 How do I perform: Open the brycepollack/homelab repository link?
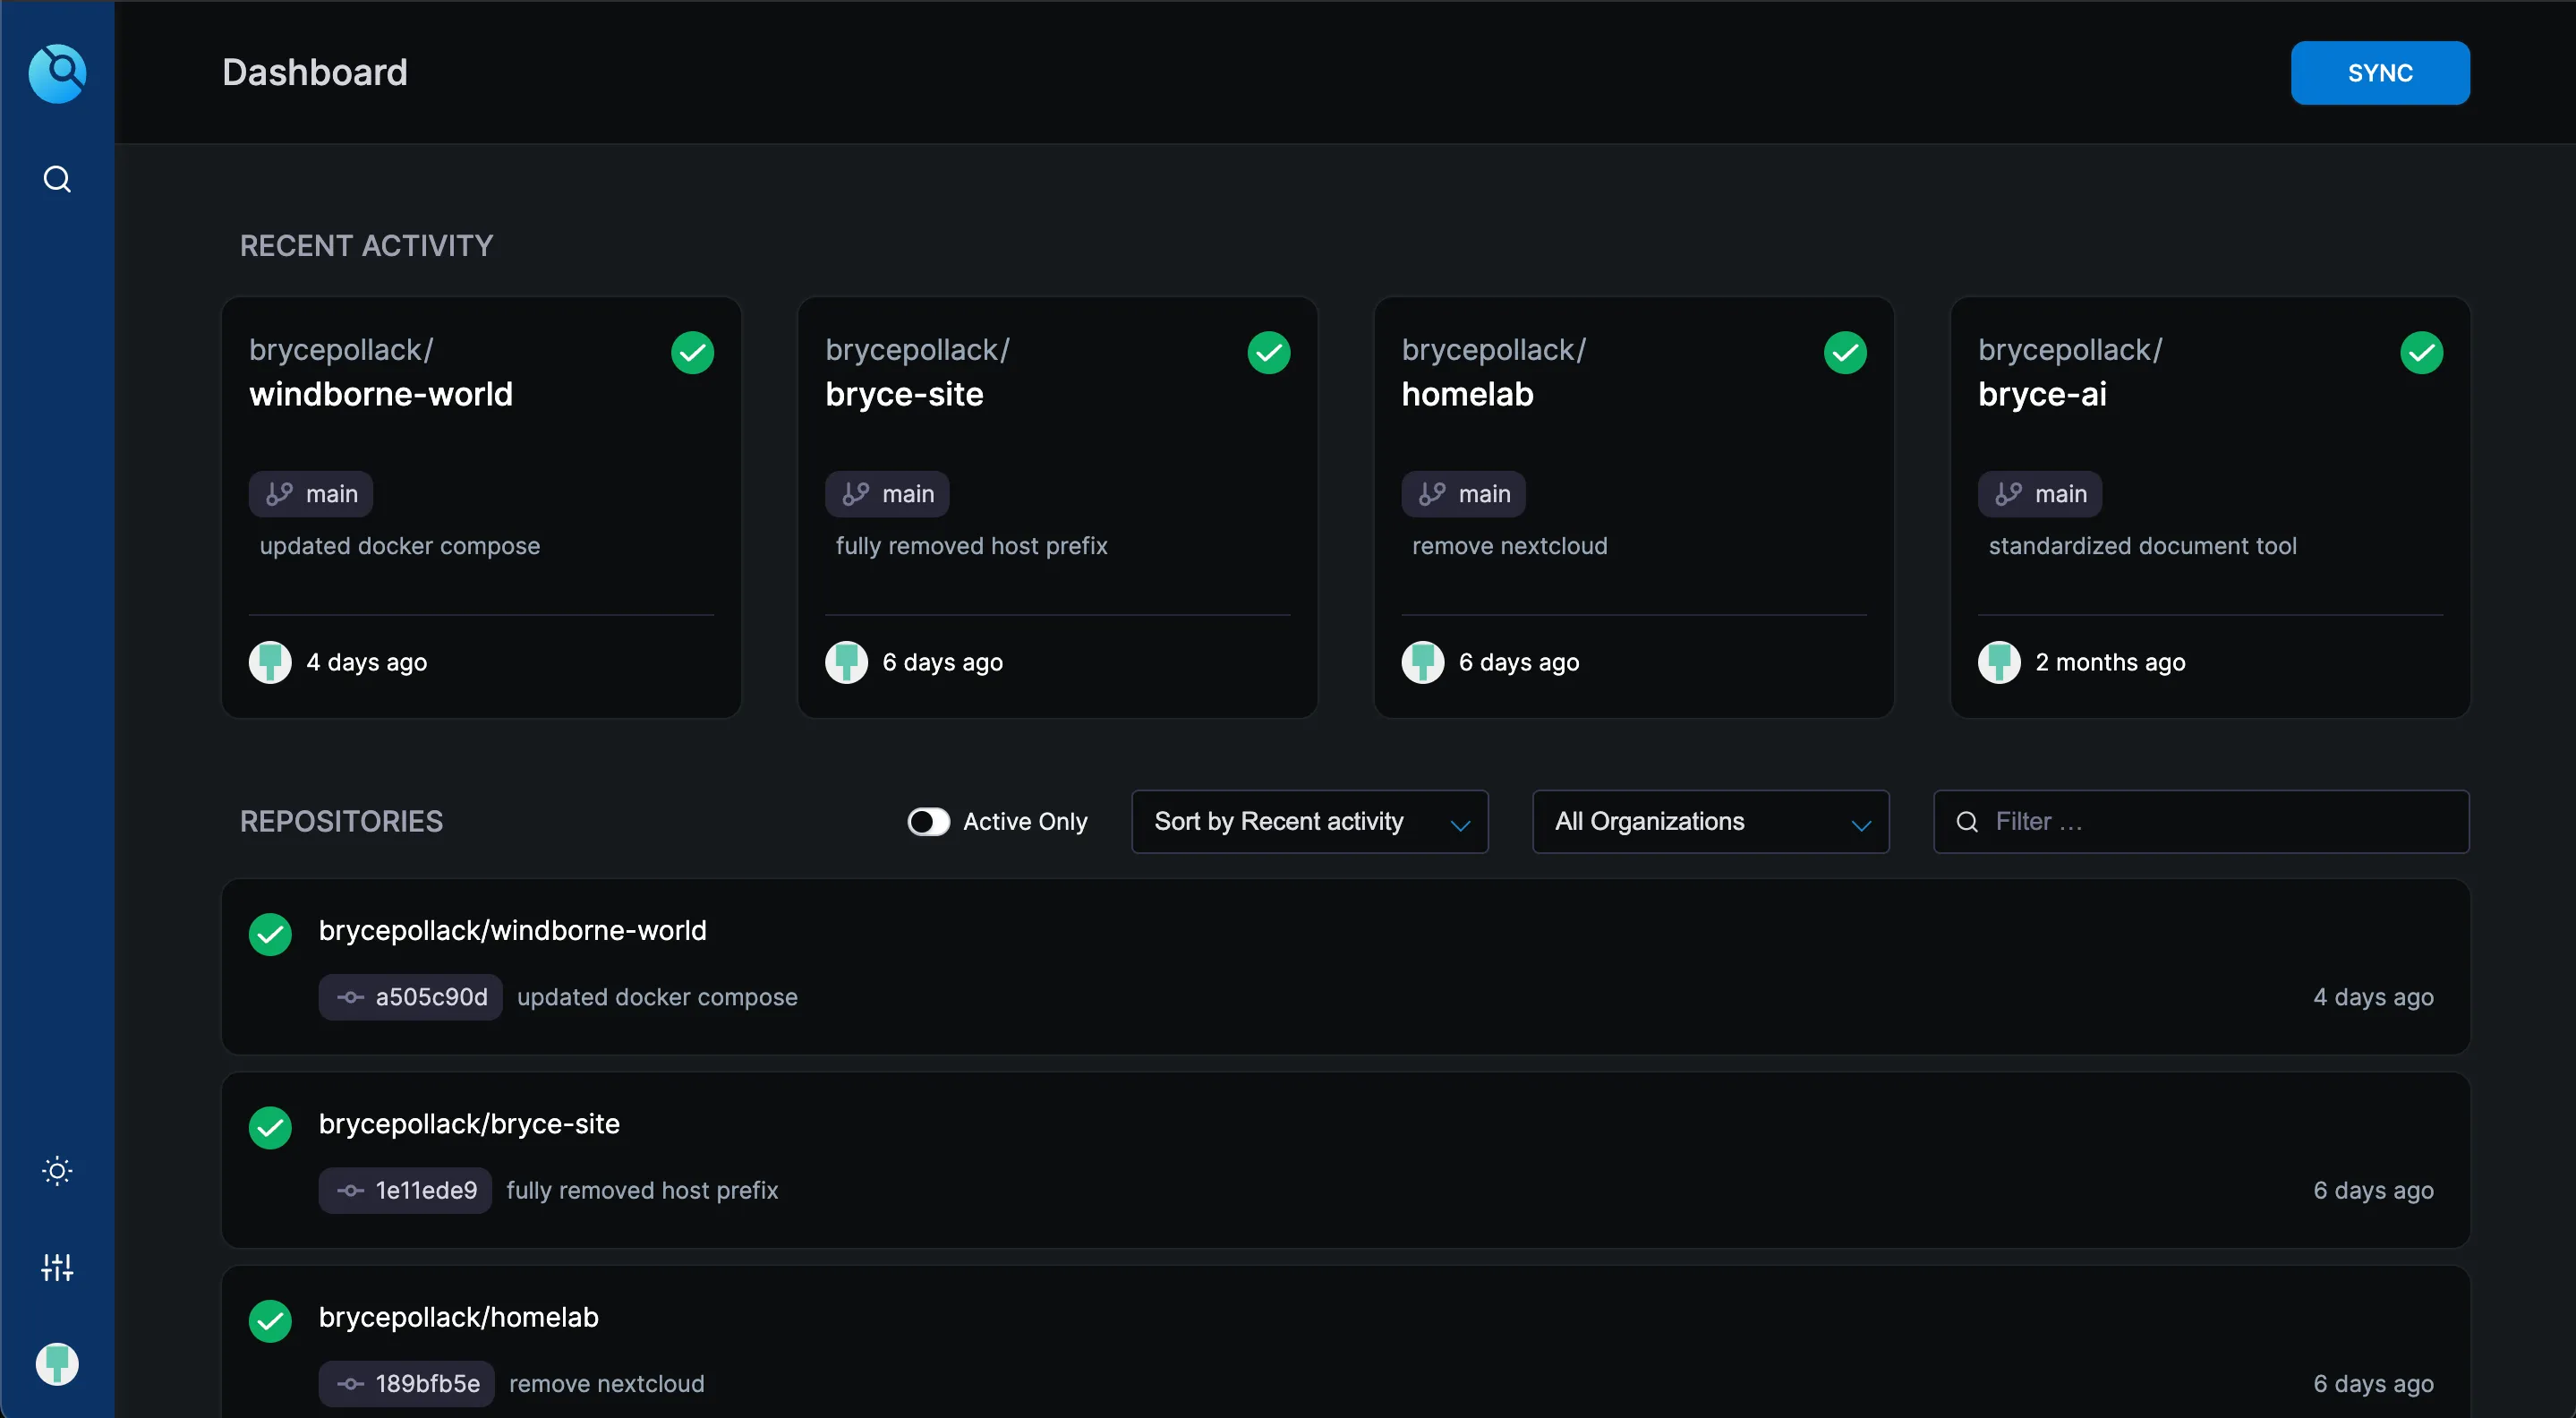pyautogui.click(x=458, y=1317)
